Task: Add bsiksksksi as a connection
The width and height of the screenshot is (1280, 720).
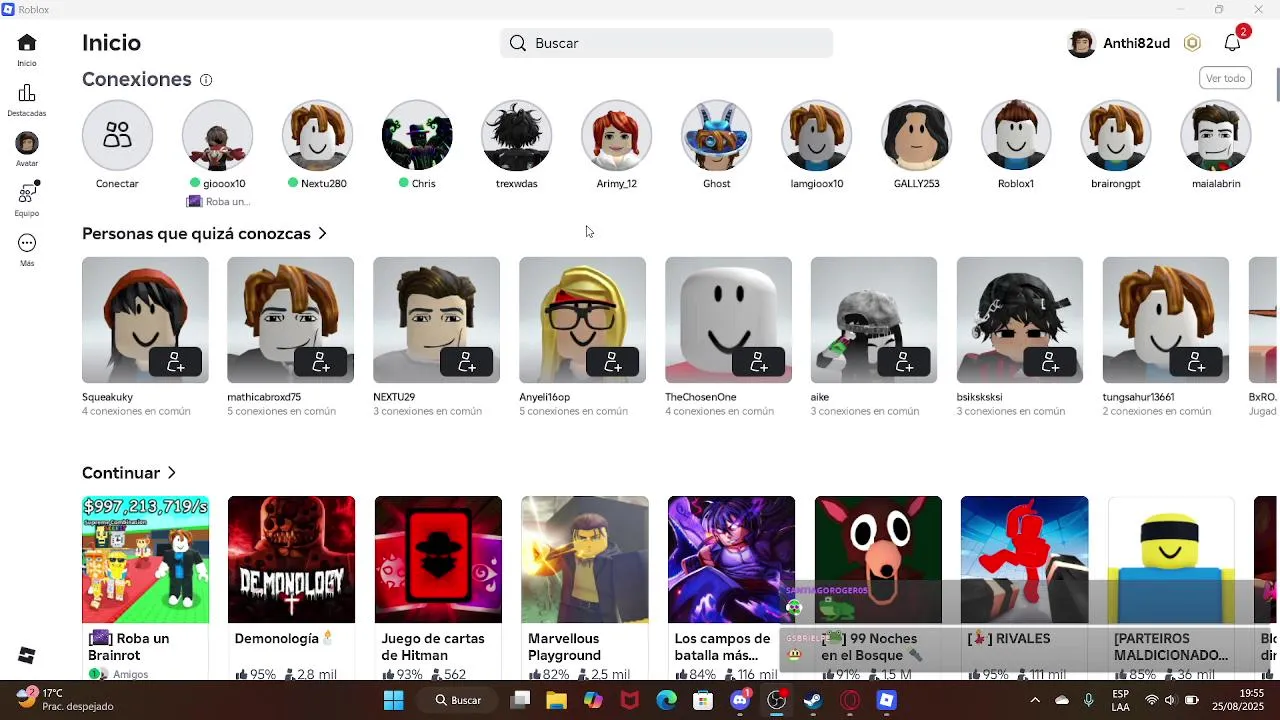Action: pos(1051,362)
